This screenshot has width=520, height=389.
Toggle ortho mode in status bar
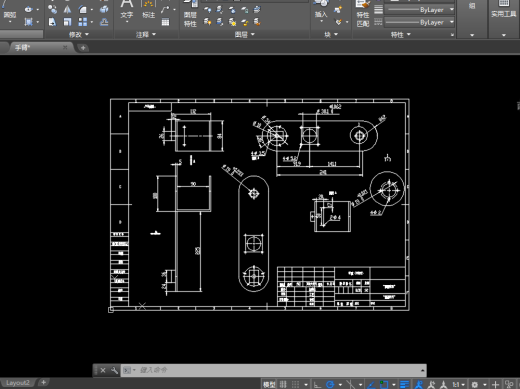click(317, 384)
